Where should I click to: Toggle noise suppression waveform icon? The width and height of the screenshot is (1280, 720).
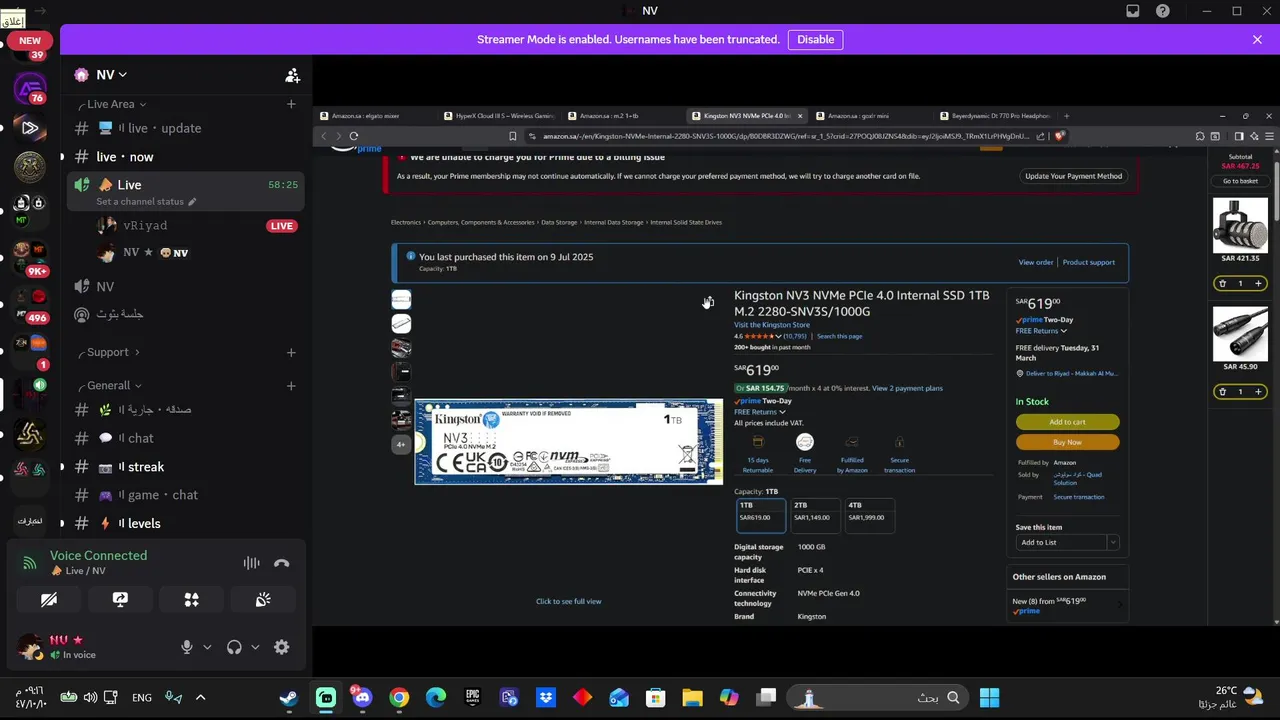(x=251, y=563)
